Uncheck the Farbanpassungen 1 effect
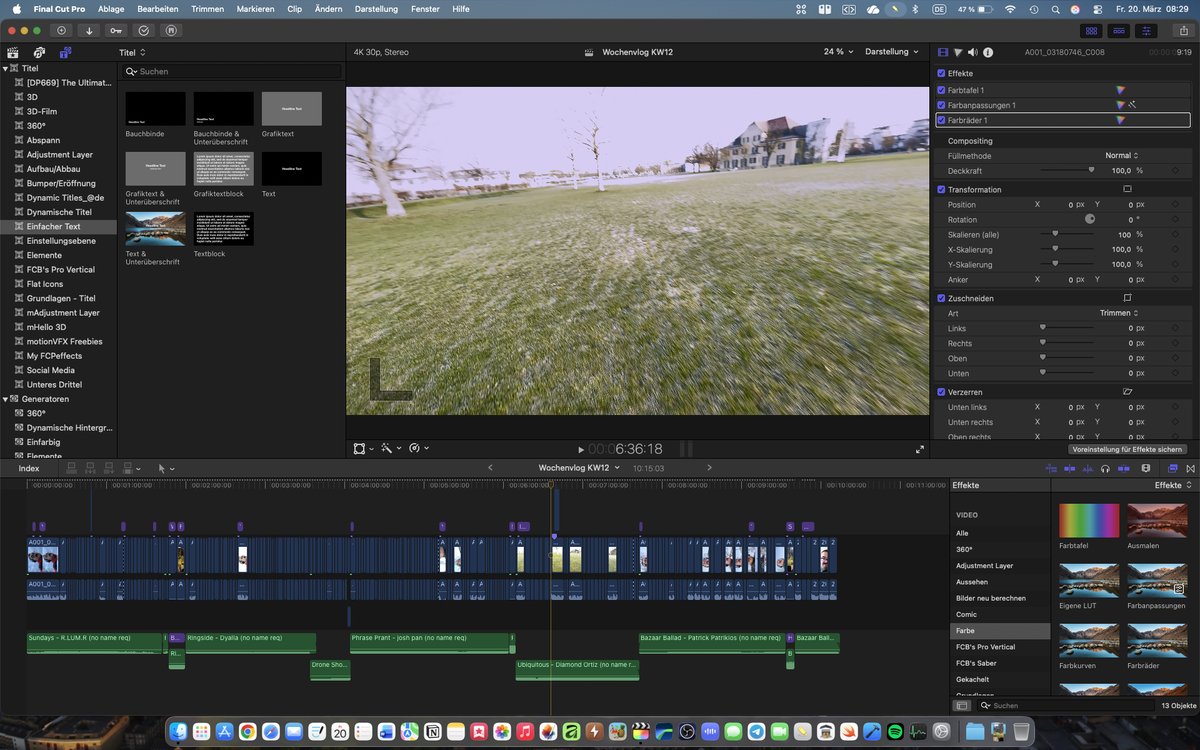 [941, 105]
